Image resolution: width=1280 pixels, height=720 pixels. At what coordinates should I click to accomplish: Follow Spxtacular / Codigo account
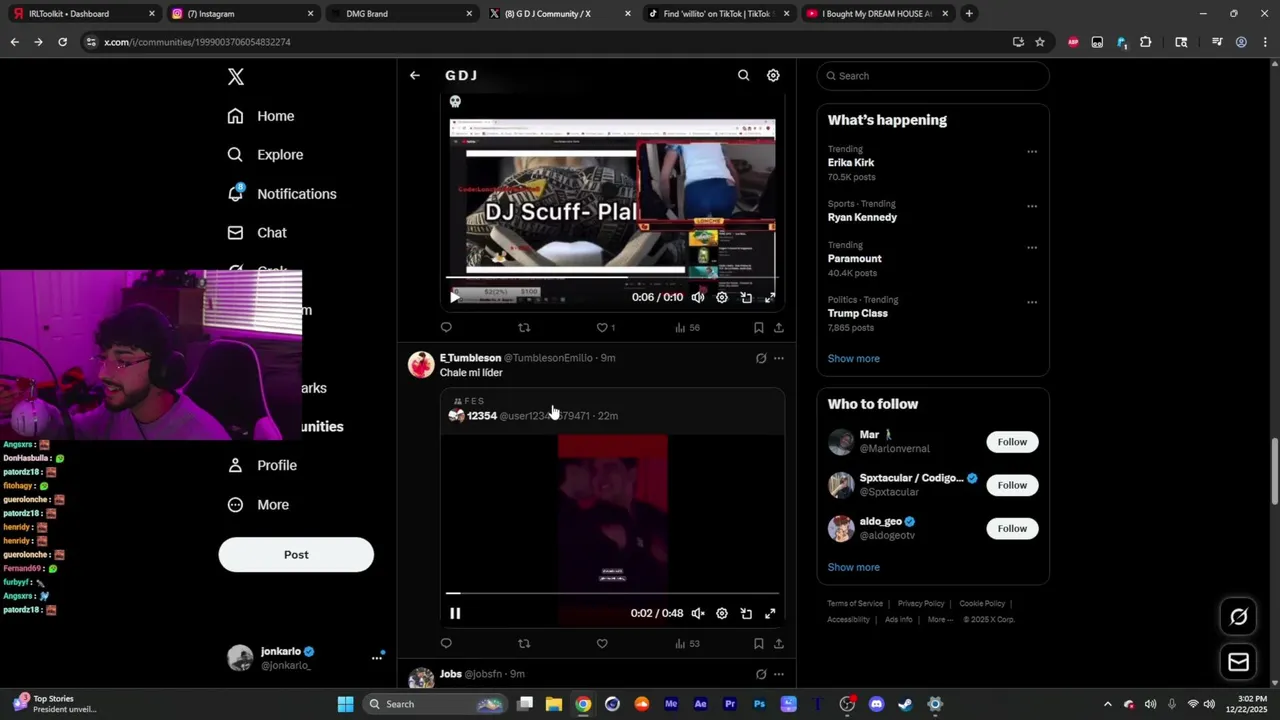click(1012, 485)
